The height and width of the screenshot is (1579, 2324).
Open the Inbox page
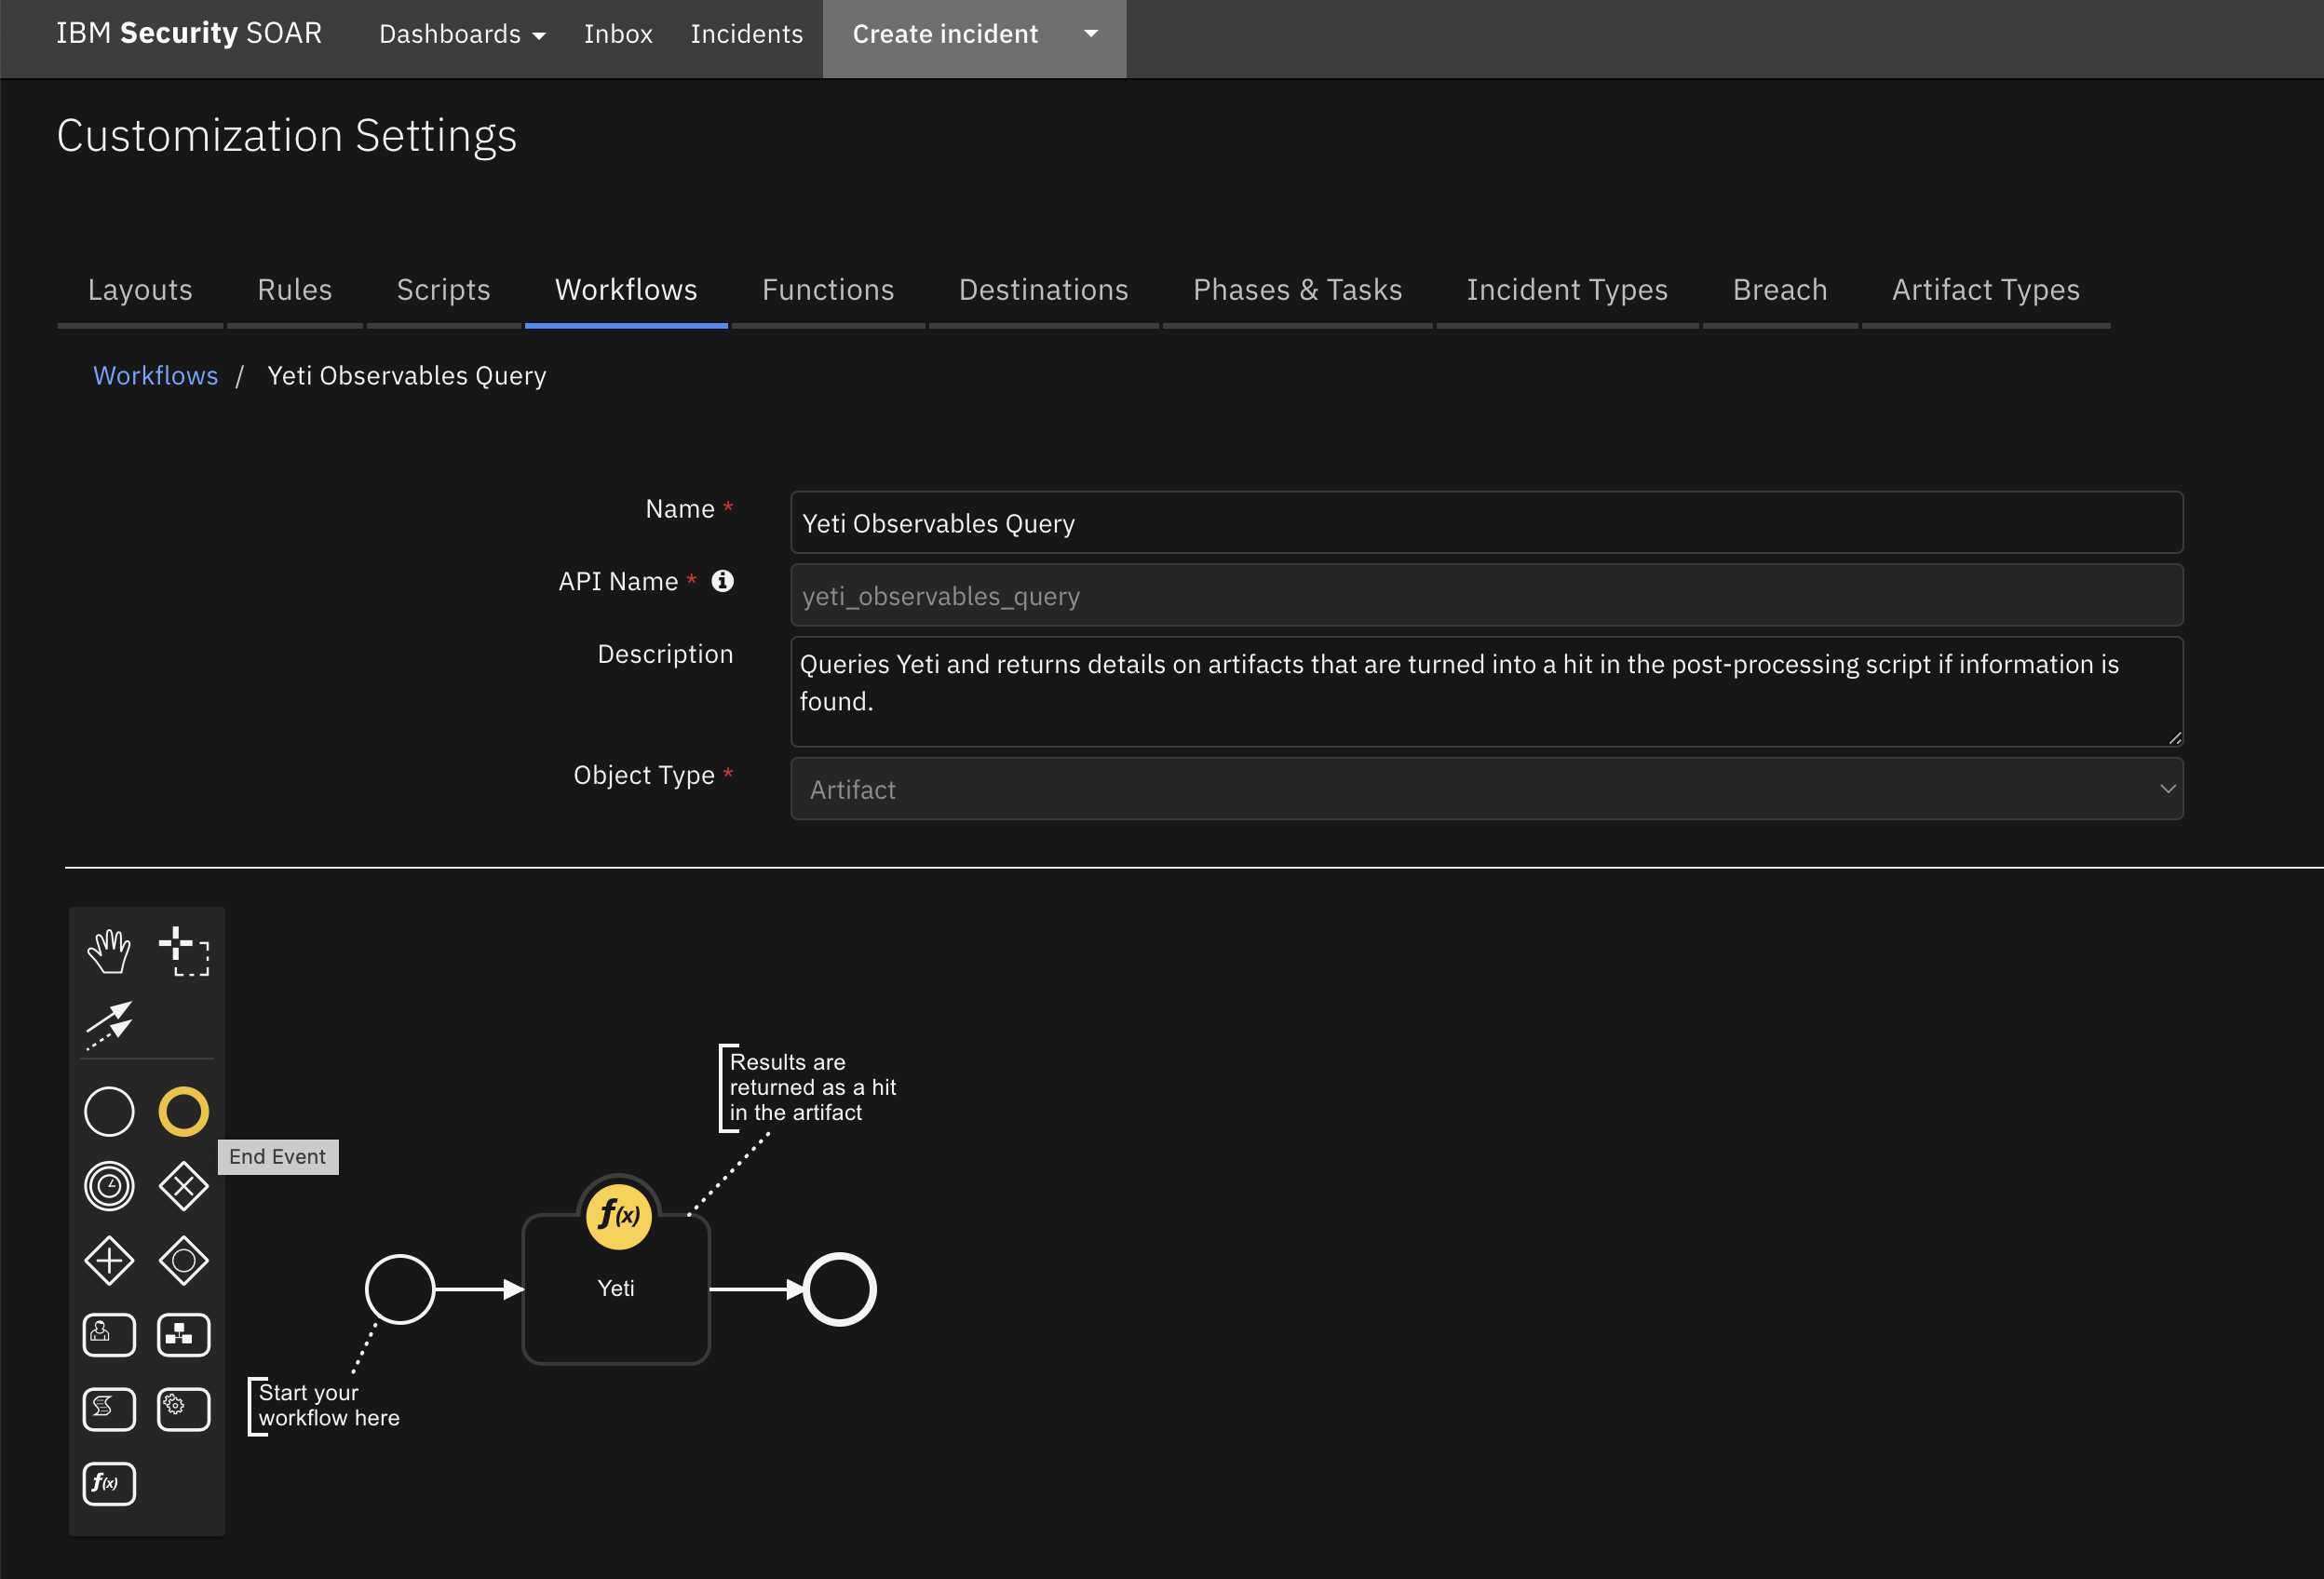pos(618,34)
